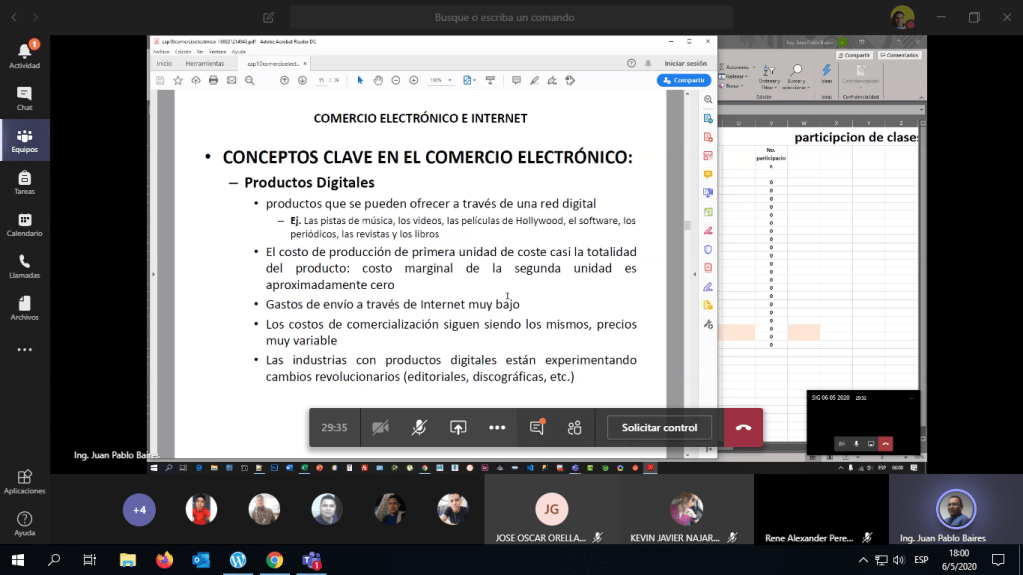
Task: Switch to the Equipos tab
Action: coord(24,140)
